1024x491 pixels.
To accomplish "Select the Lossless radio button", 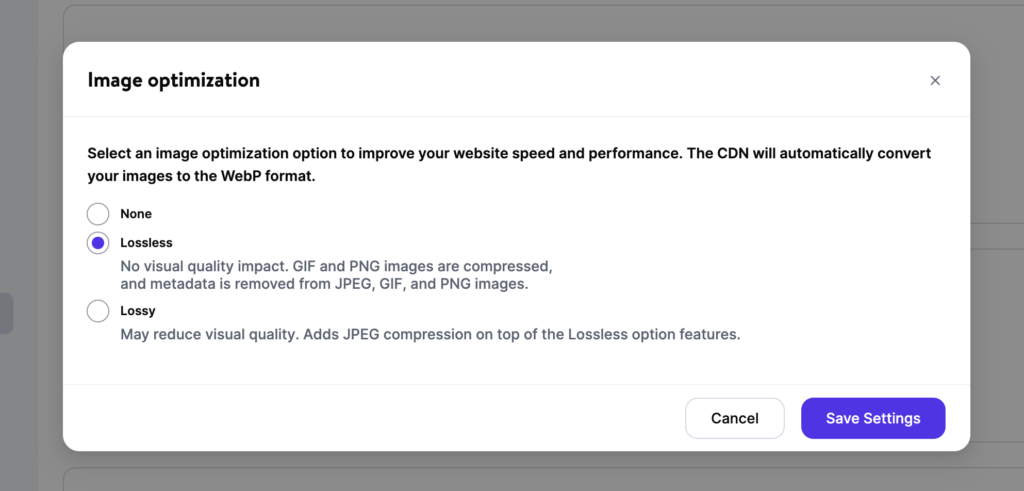I will (98, 243).
